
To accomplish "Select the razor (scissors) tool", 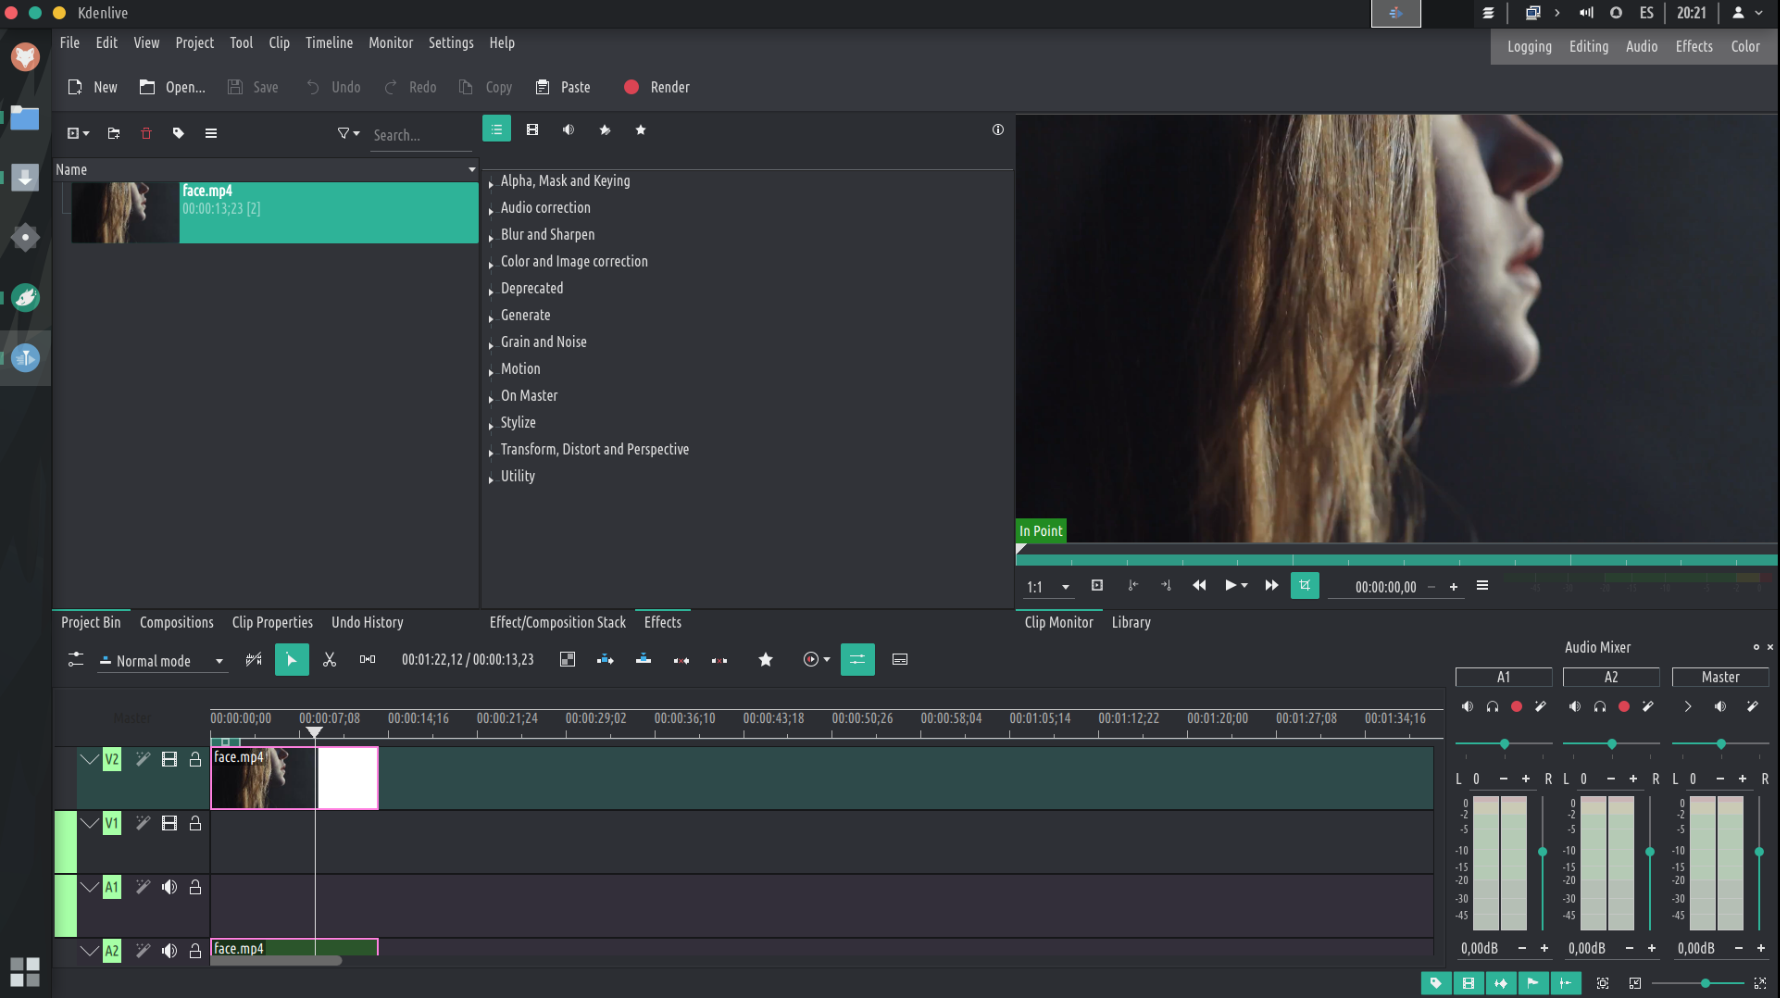I will click(x=329, y=660).
